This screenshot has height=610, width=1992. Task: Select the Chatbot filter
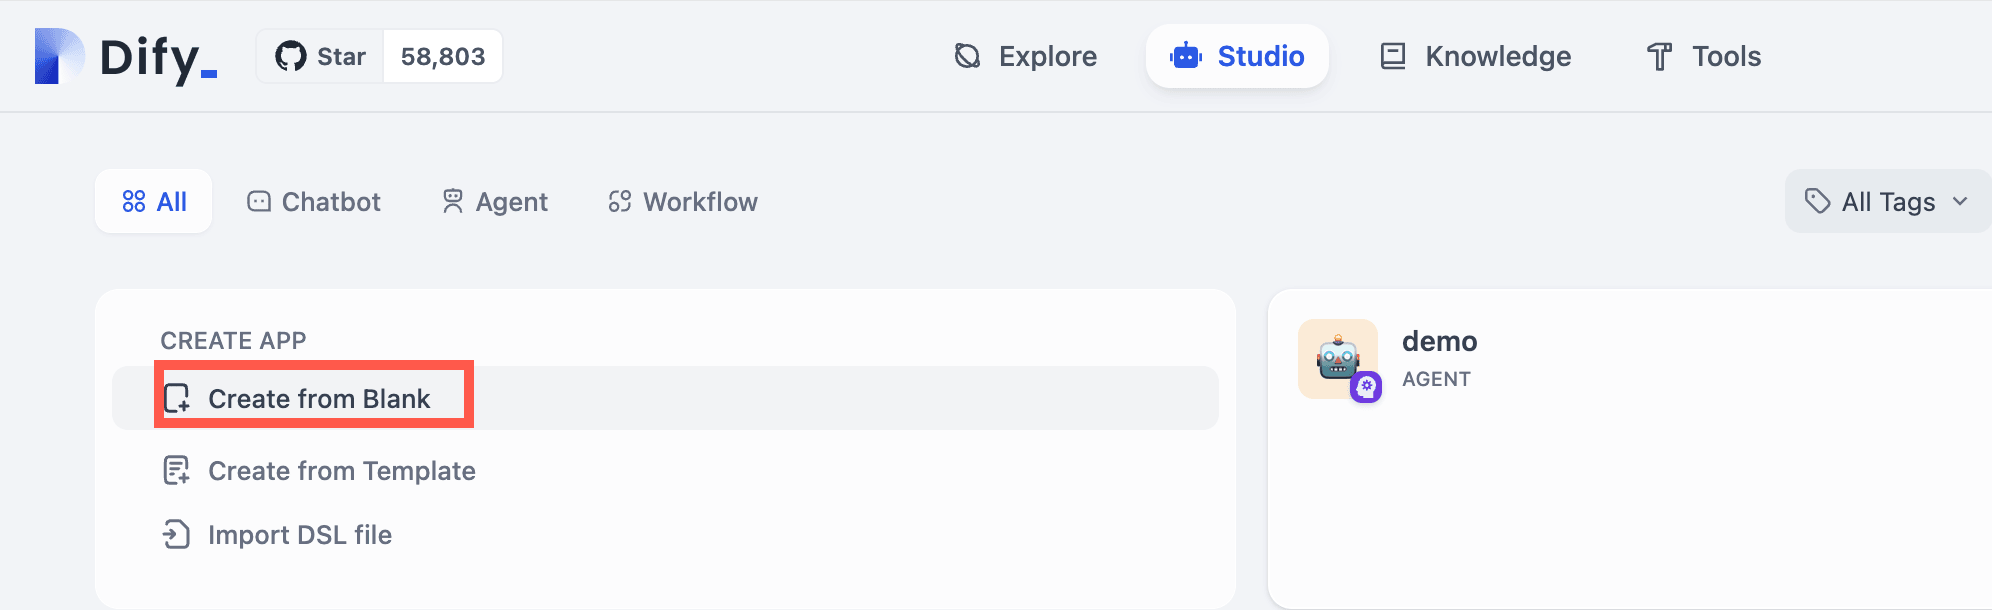tap(314, 201)
